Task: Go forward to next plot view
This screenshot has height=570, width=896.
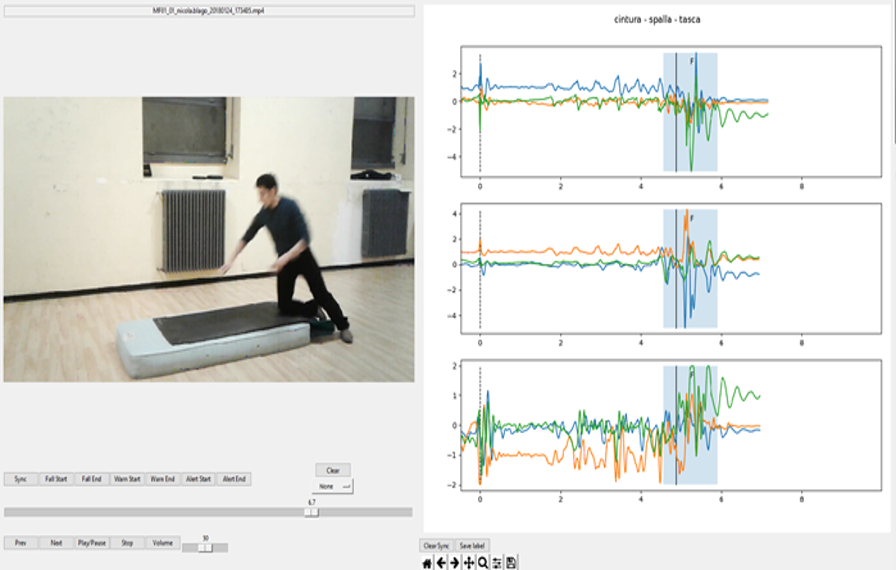Action: [x=454, y=563]
